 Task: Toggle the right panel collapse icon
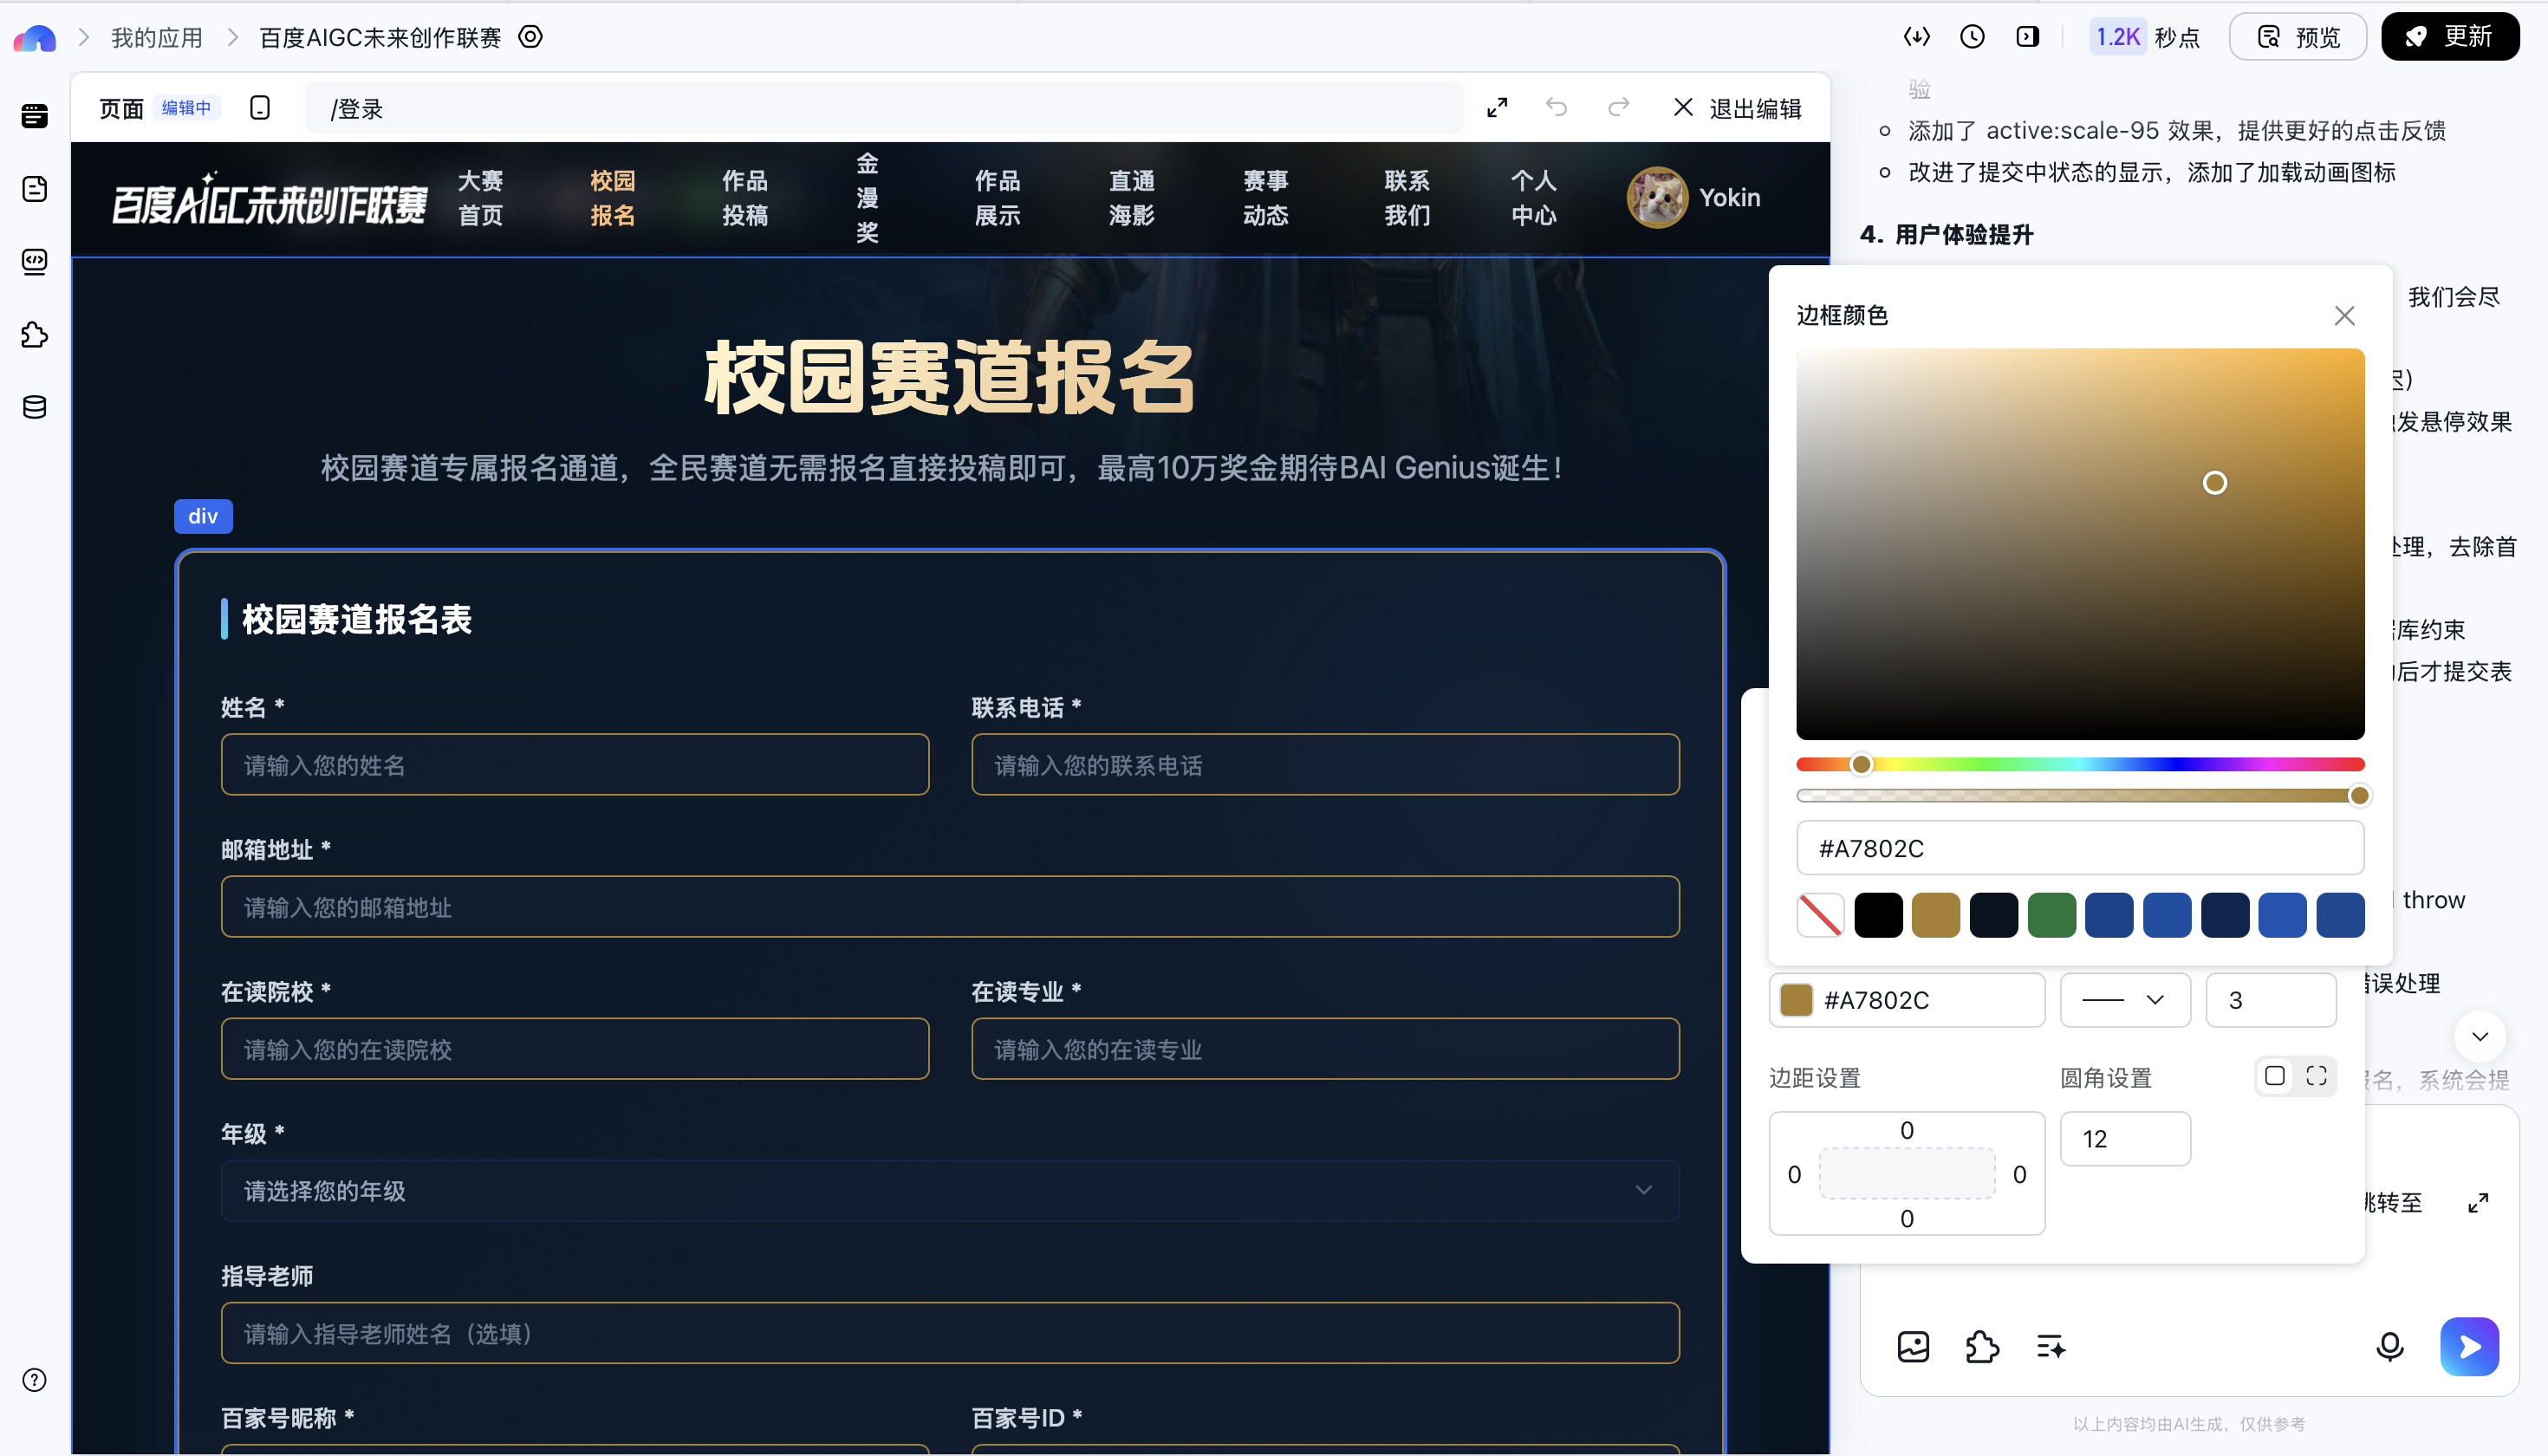2027,36
